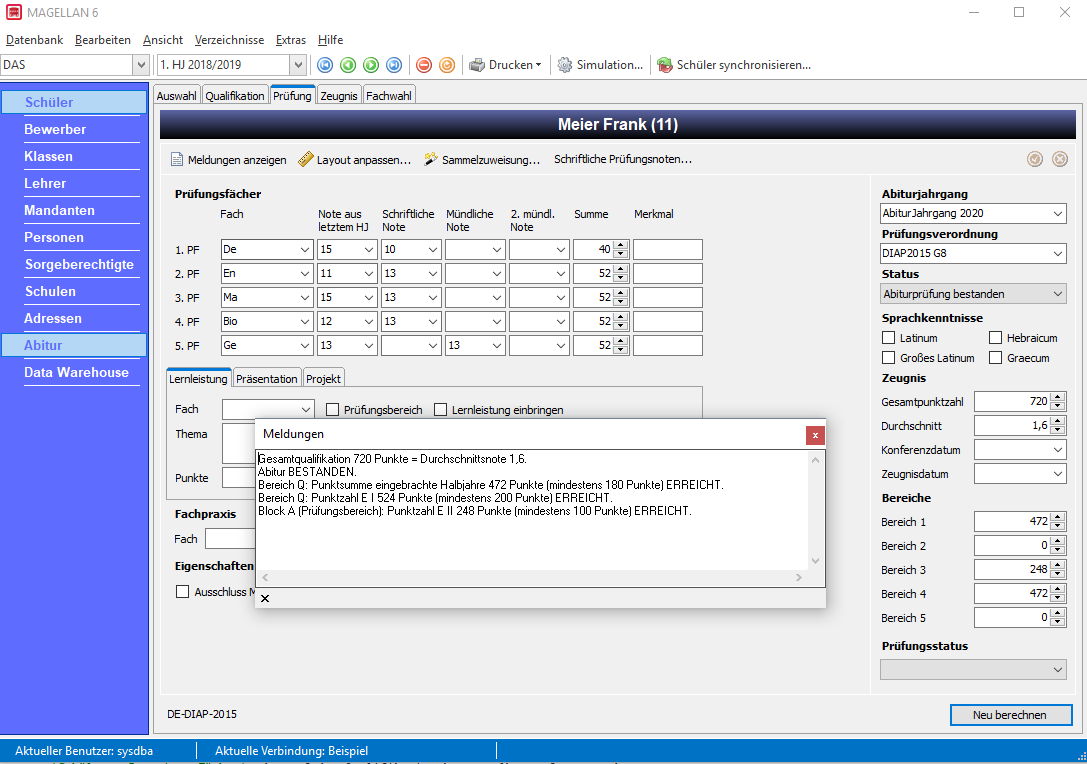Close the Meldungen popup with red X
1087x764 pixels.
pos(815,435)
